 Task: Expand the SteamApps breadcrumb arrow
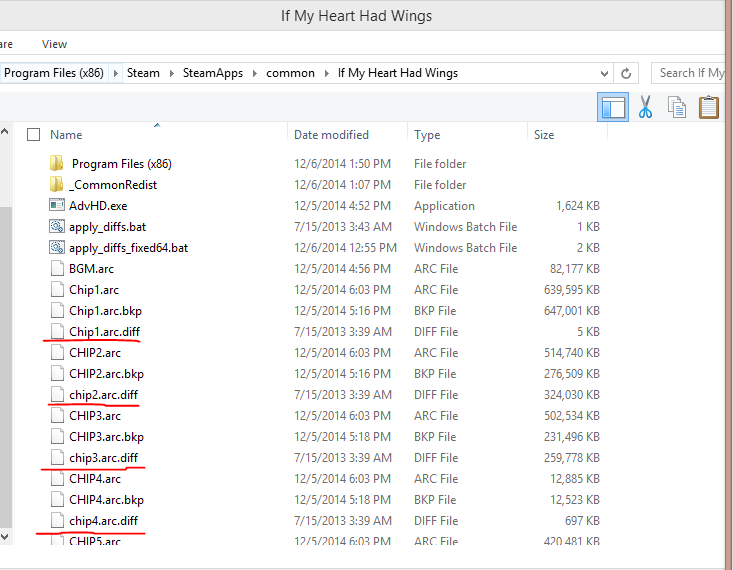tap(255, 73)
